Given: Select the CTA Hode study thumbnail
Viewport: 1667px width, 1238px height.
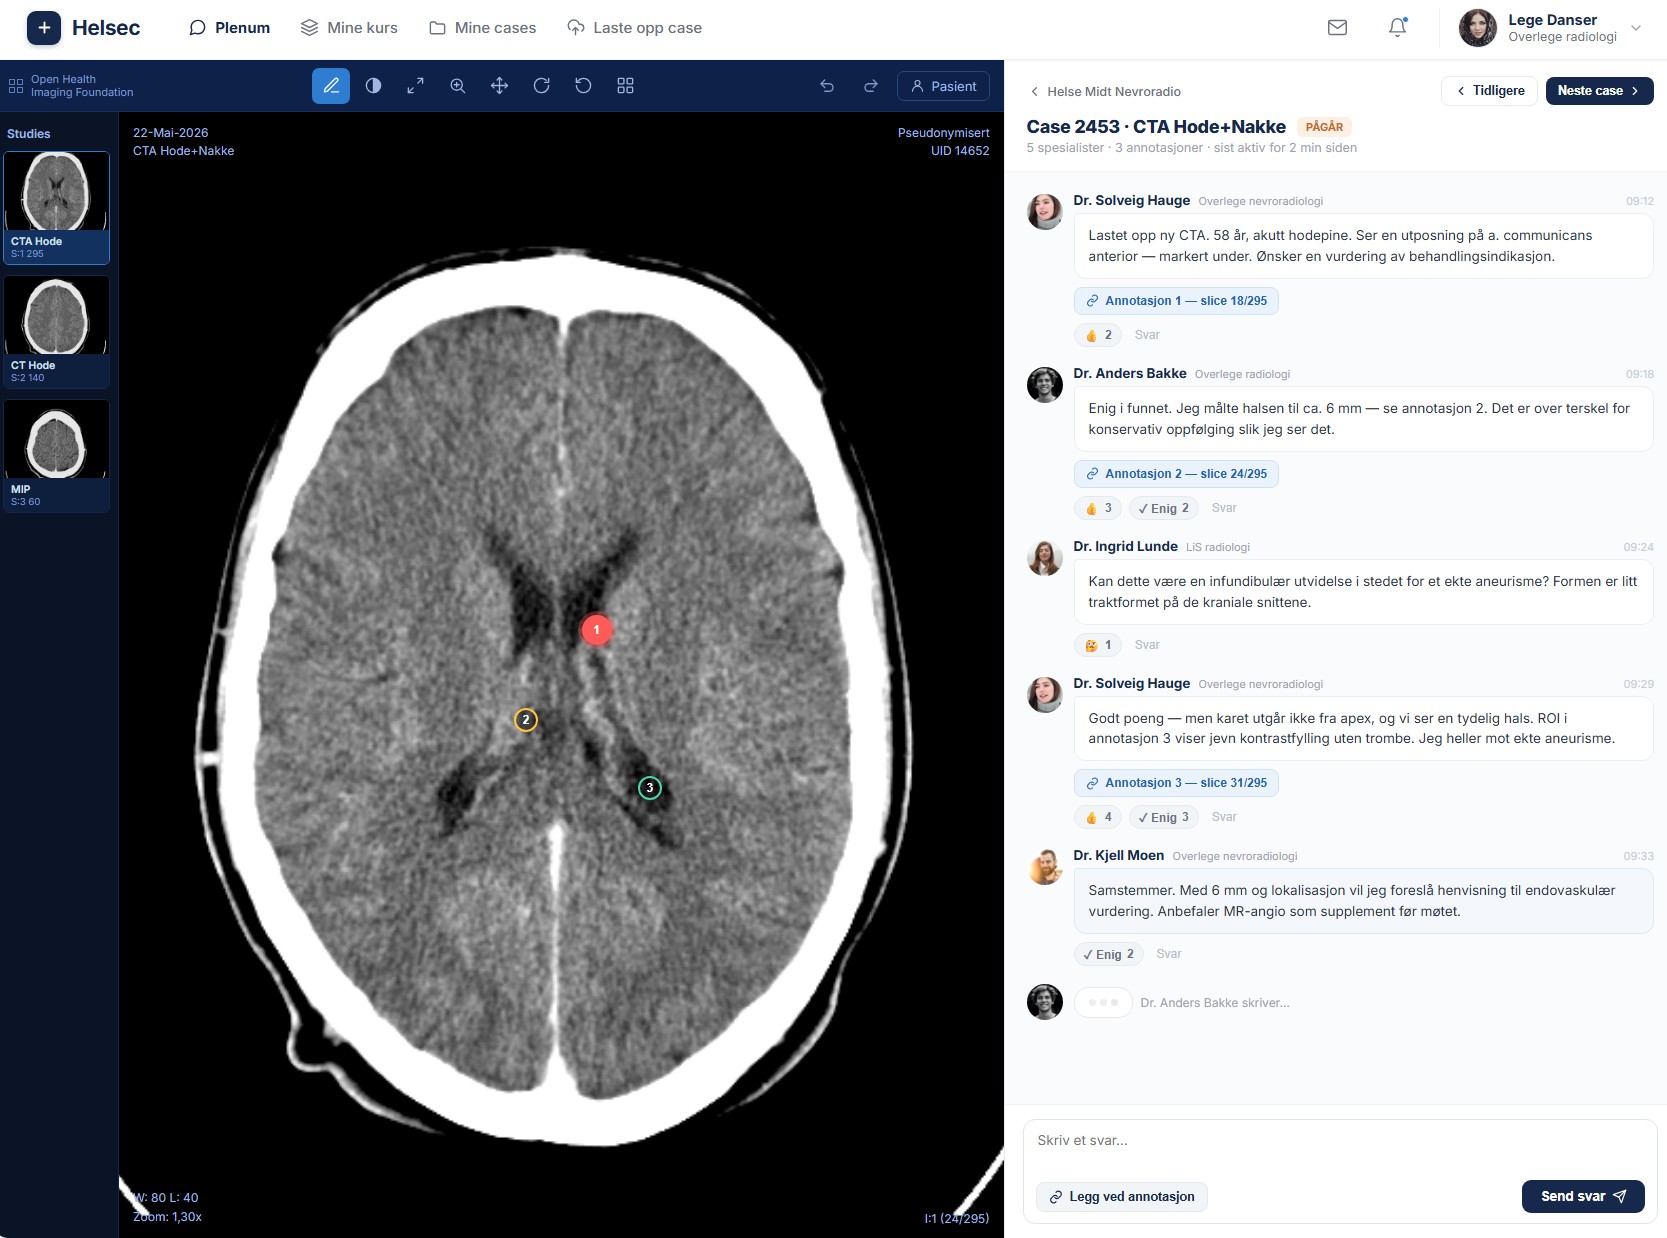Looking at the screenshot, I should [x=56, y=208].
